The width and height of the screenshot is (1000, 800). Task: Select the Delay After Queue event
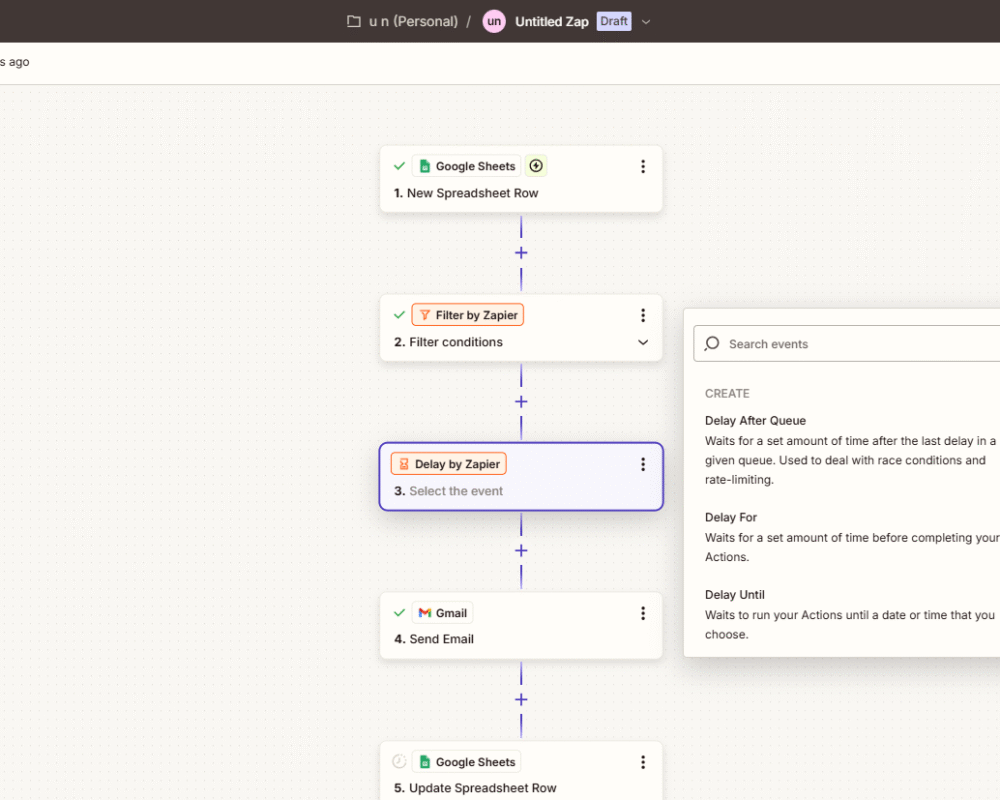(852, 450)
